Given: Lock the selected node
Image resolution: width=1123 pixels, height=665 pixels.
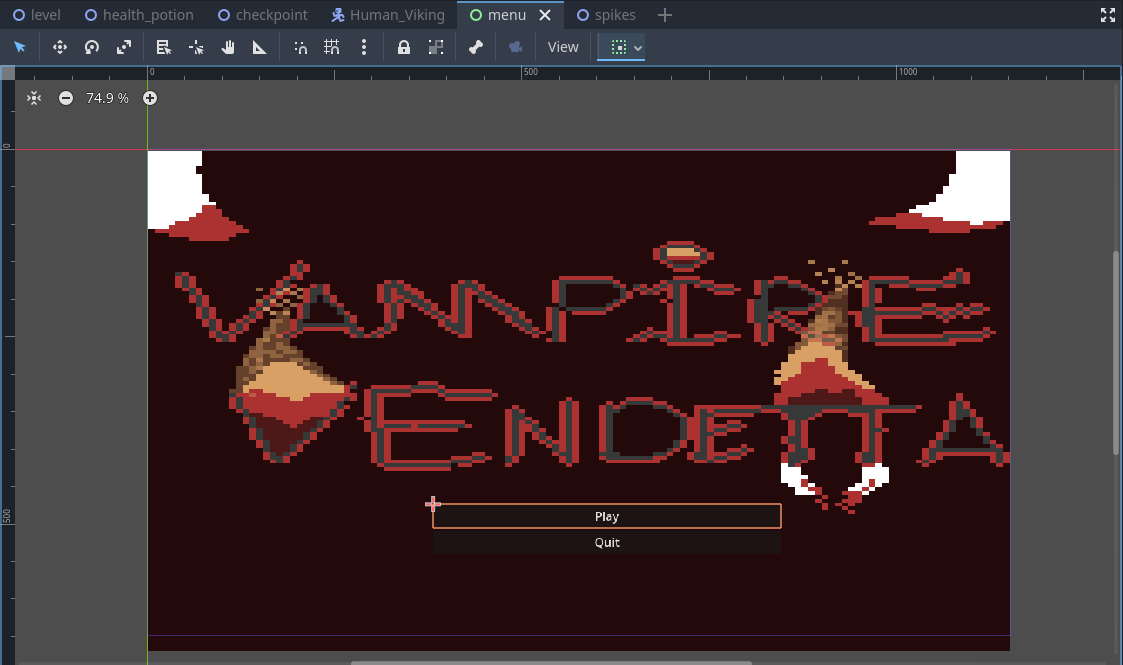Looking at the screenshot, I should (x=404, y=47).
